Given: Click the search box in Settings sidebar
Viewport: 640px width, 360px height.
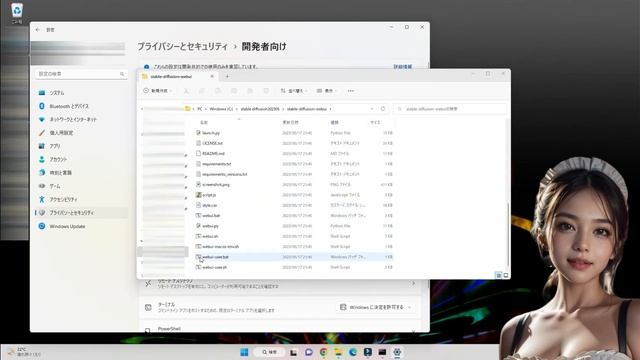Looking at the screenshot, I should tap(81, 74).
